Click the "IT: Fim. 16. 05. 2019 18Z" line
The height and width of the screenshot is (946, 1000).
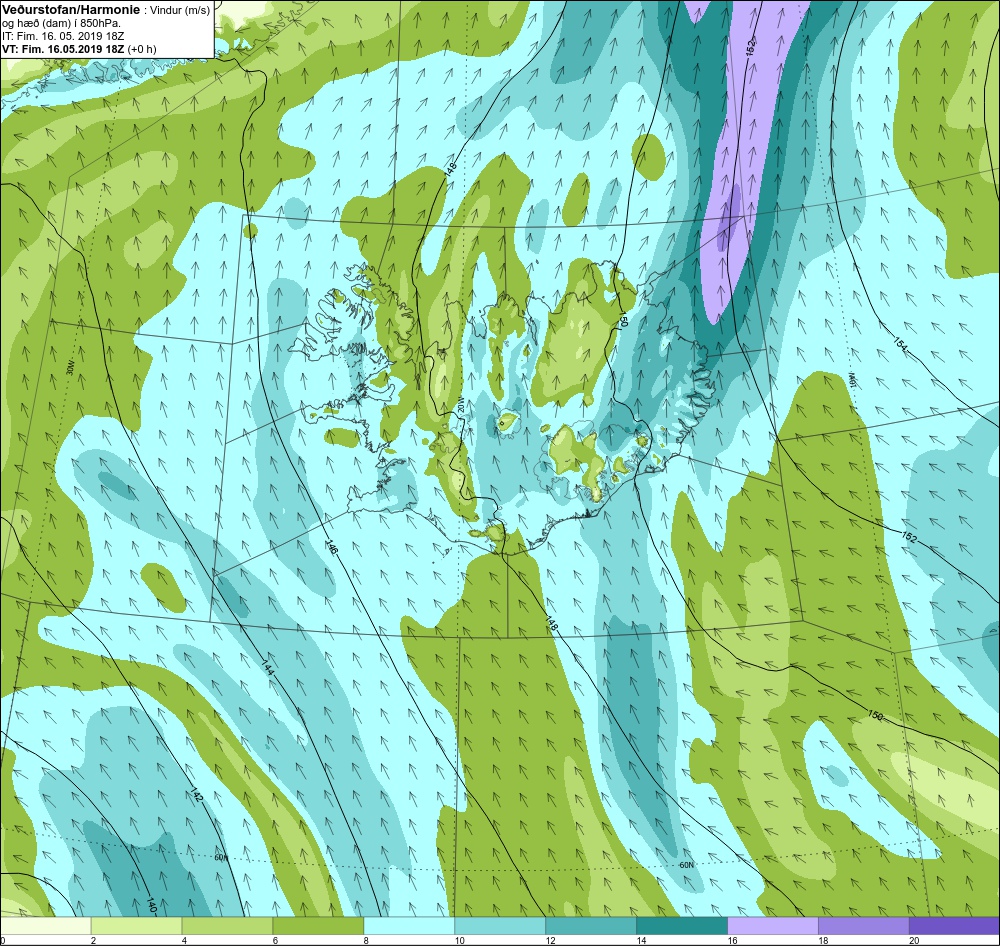tap(63, 36)
